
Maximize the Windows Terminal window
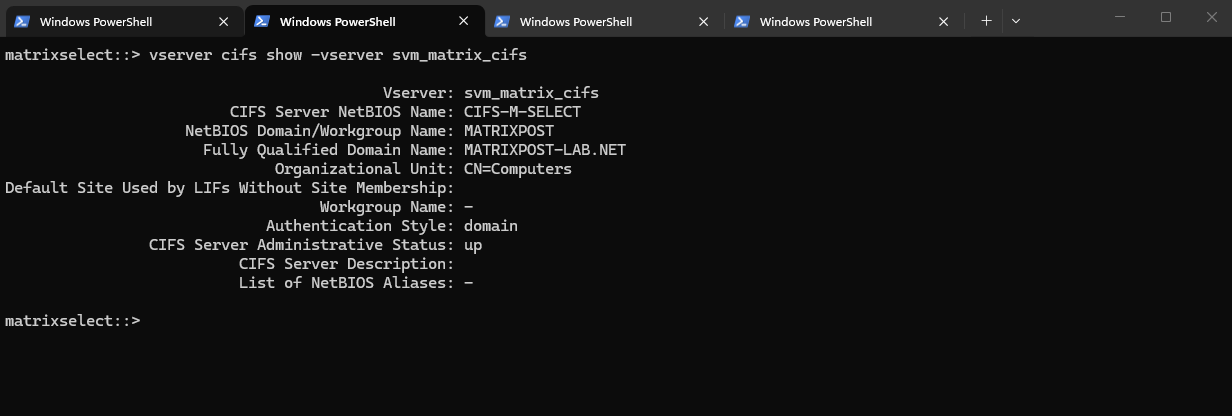click(x=1166, y=17)
